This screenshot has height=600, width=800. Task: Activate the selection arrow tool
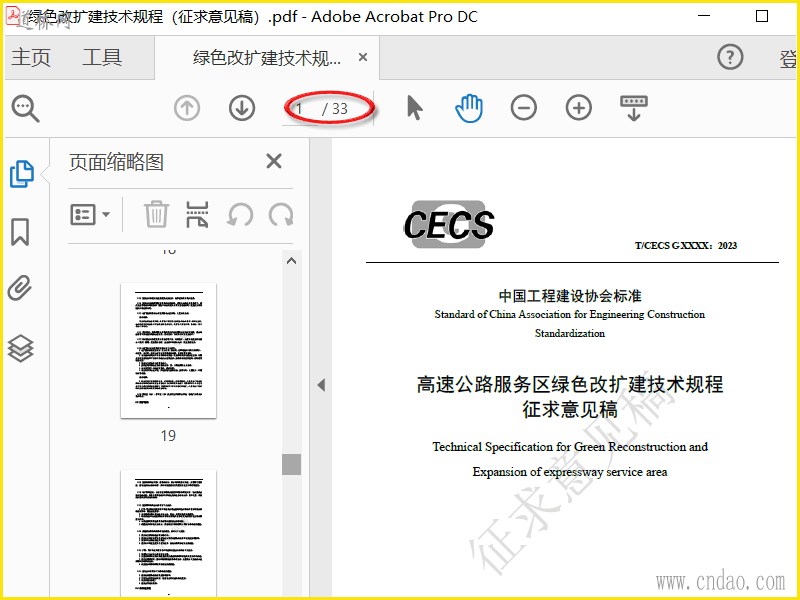pyautogui.click(x=415, y=108)
